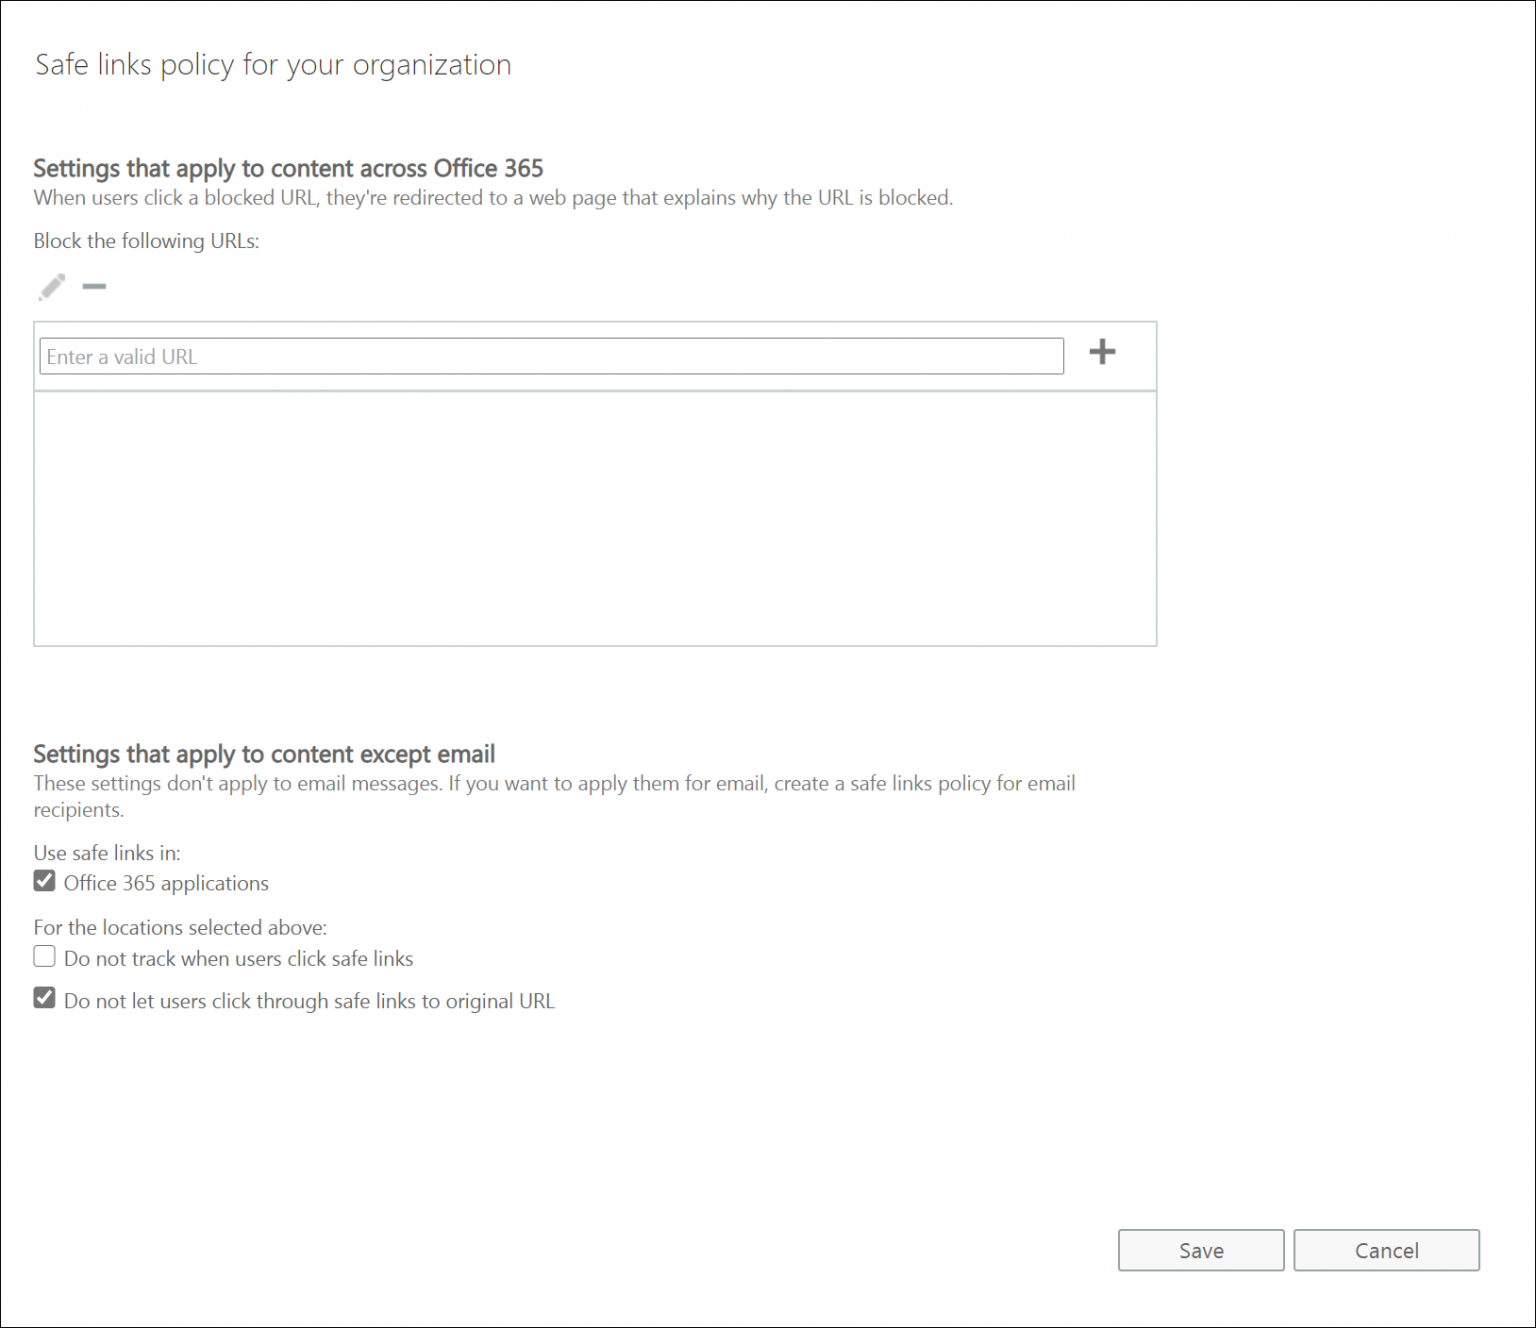Dismiss the policy page with Cancel

click(x=1386, y=1250)
